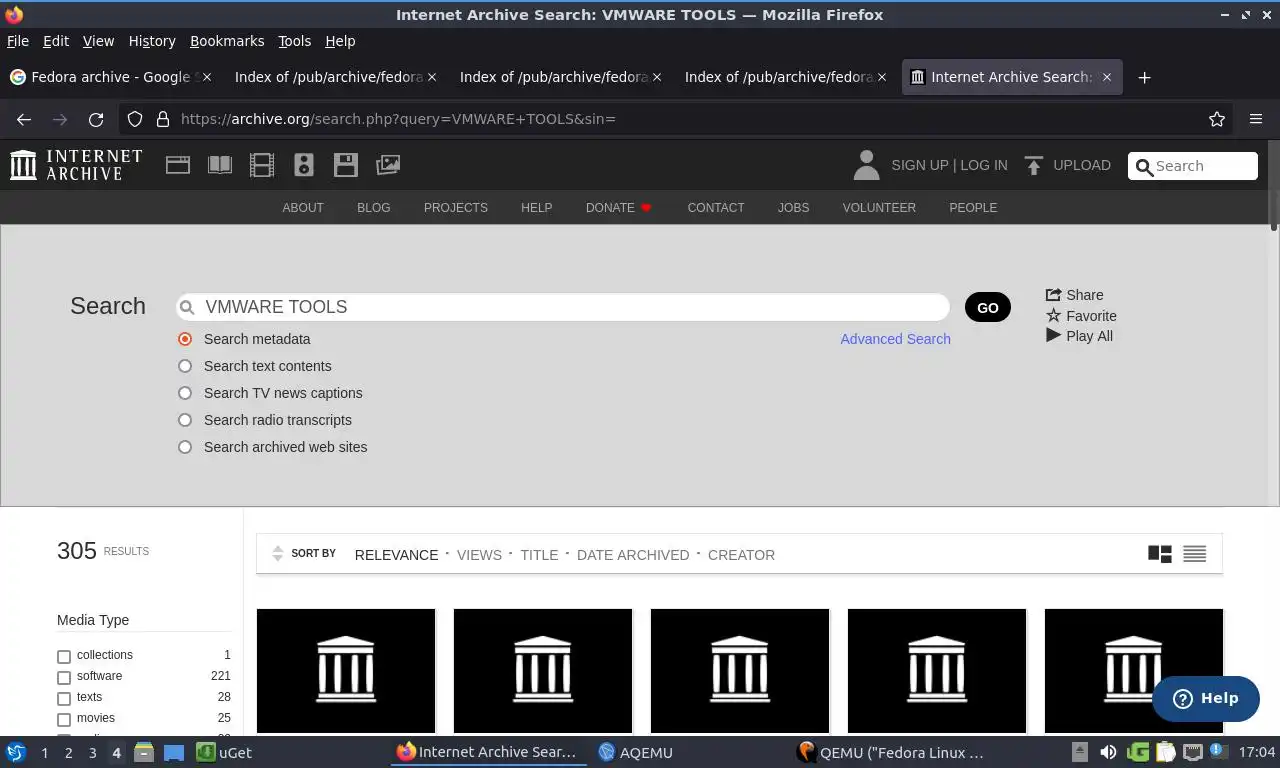Viewport: 1280px width, 768px height.
Task: Click the padlock site info icon
Action: pos(163,119)
